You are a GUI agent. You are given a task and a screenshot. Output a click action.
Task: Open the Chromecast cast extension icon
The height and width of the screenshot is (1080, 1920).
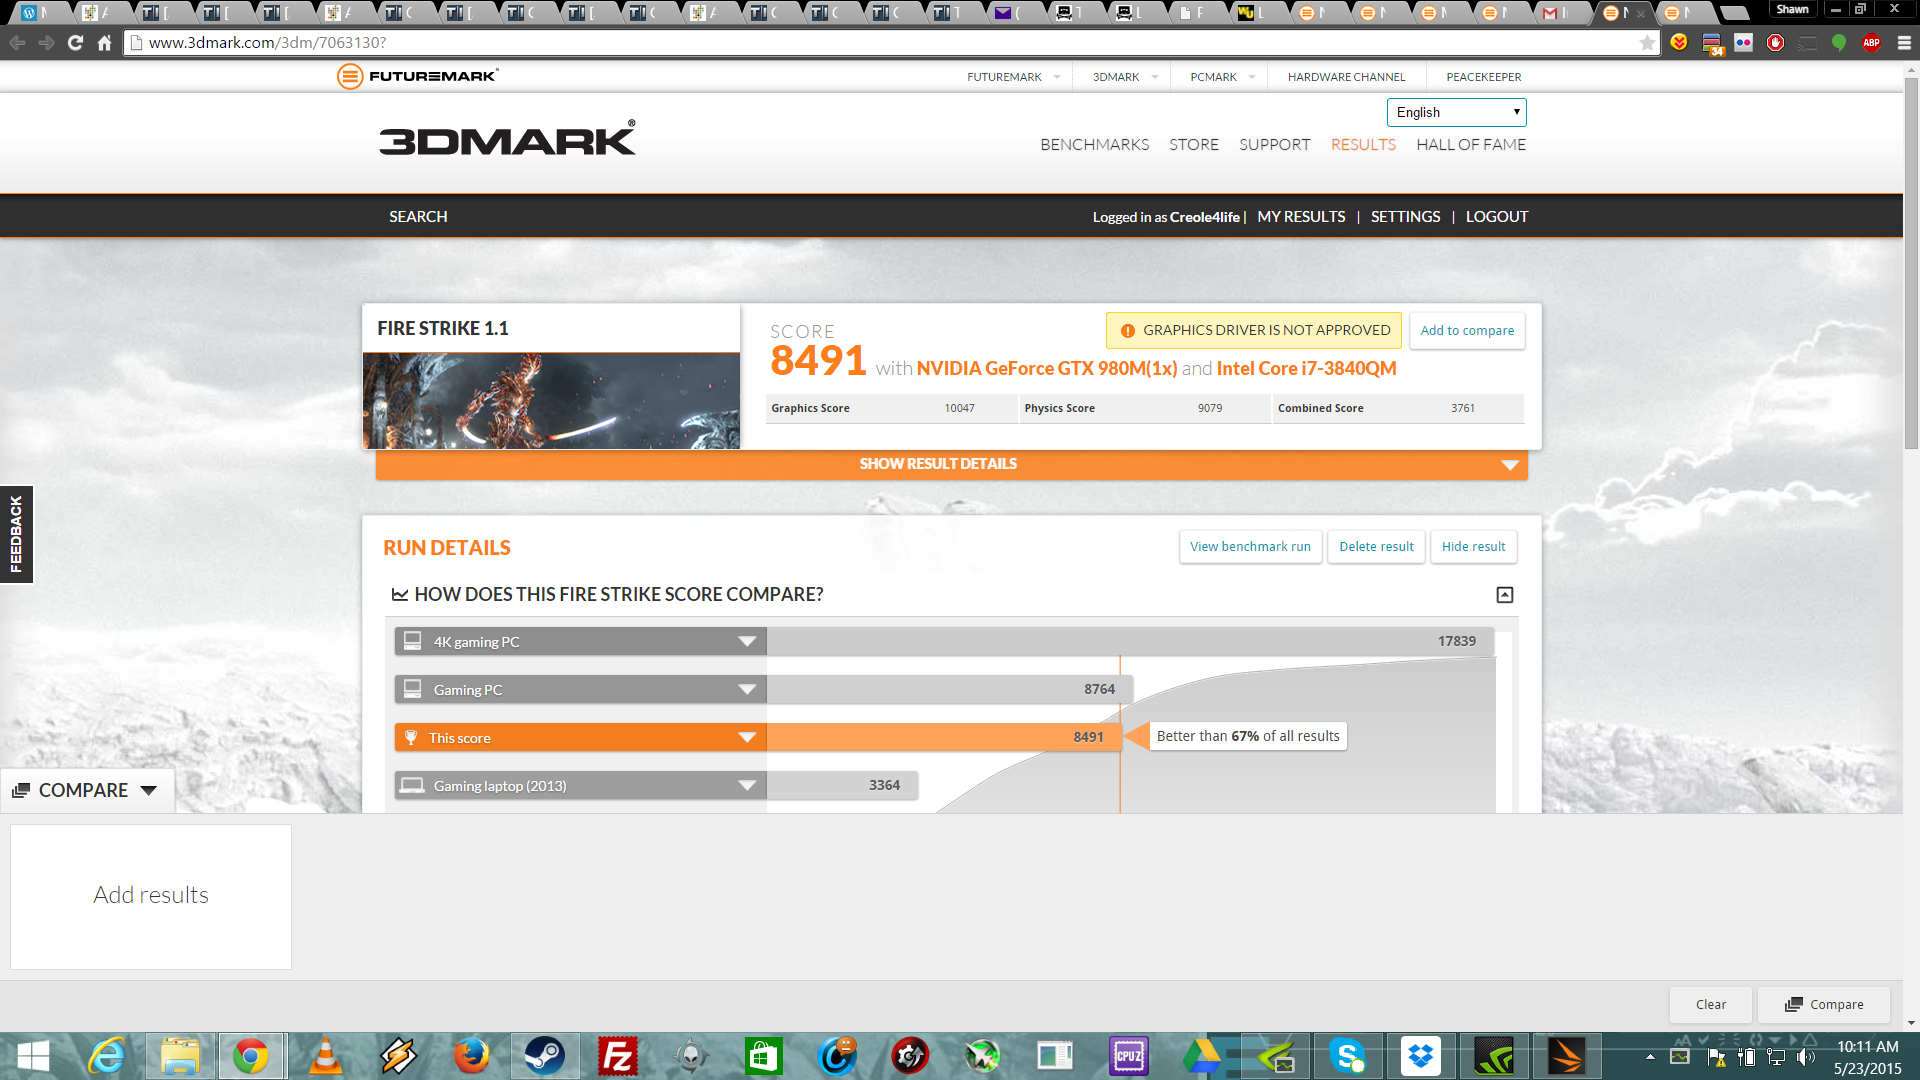pos(1807,43)
